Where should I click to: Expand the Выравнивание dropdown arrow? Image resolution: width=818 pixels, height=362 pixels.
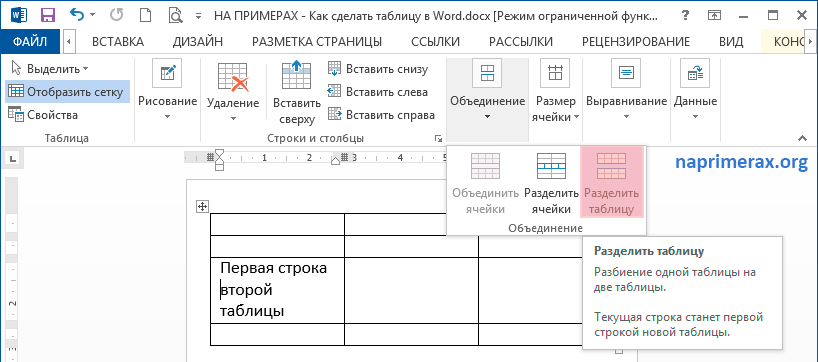[x=627, y=117]
